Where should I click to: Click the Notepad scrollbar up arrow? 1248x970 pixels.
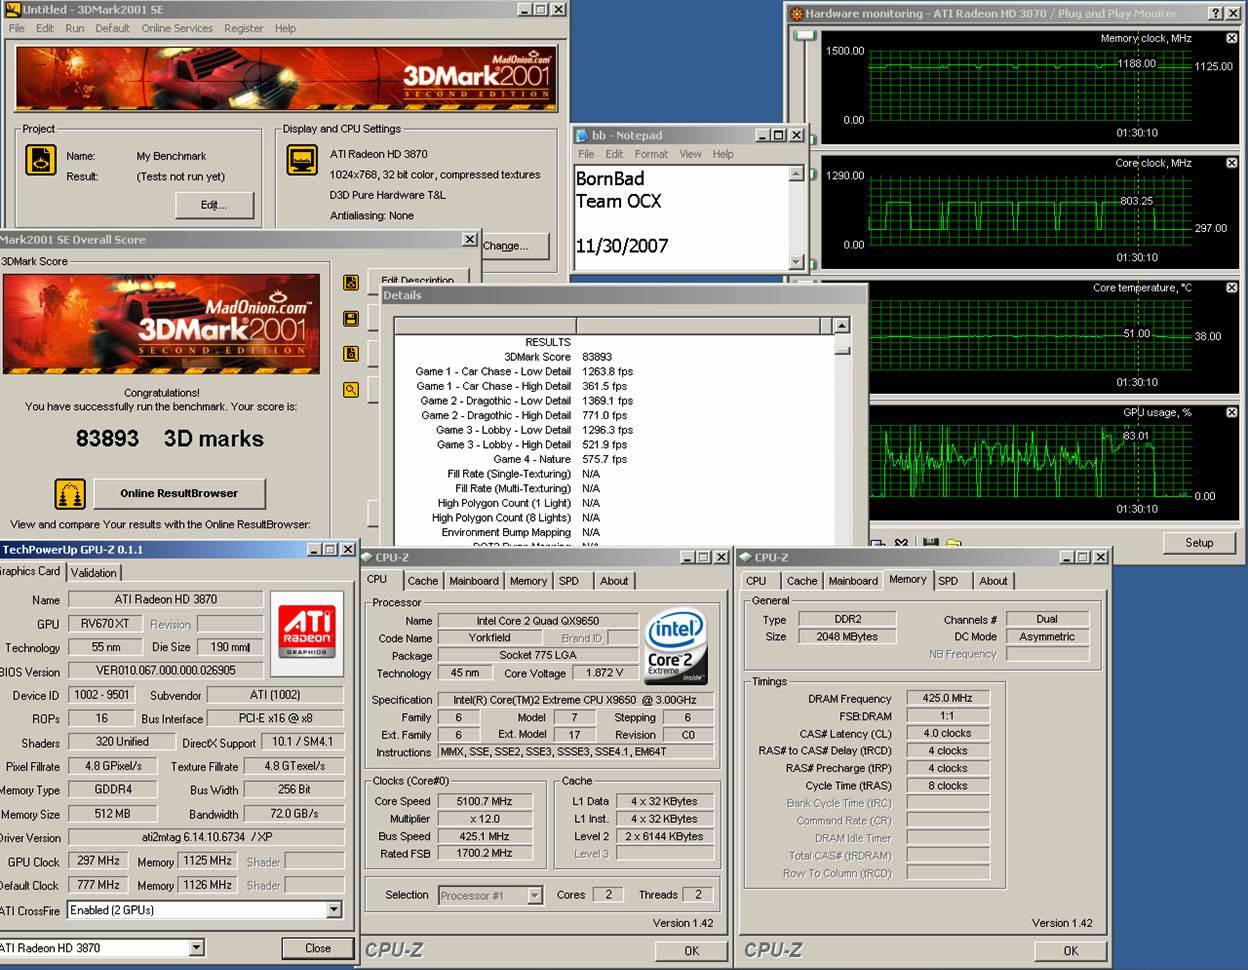tap(796, 173)
